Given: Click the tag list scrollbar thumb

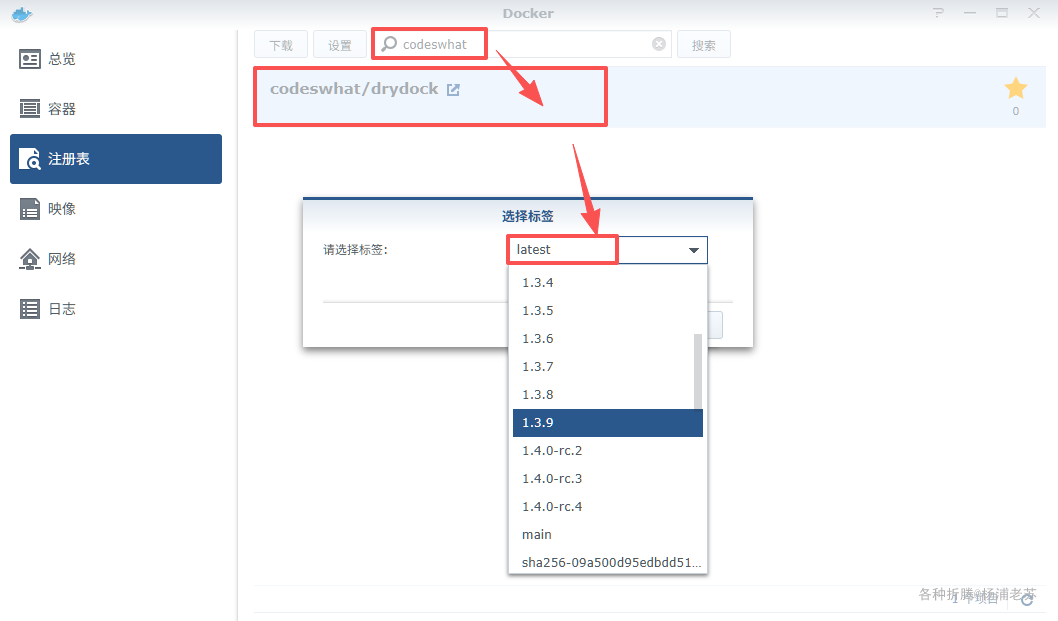Looking at the screenshot, I should (698, 371).
